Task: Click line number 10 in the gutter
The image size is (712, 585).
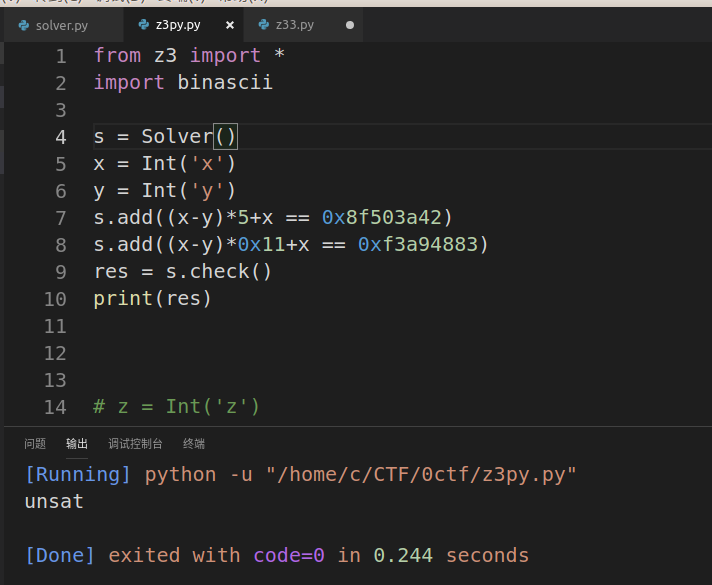Action: tap(55, 299)
